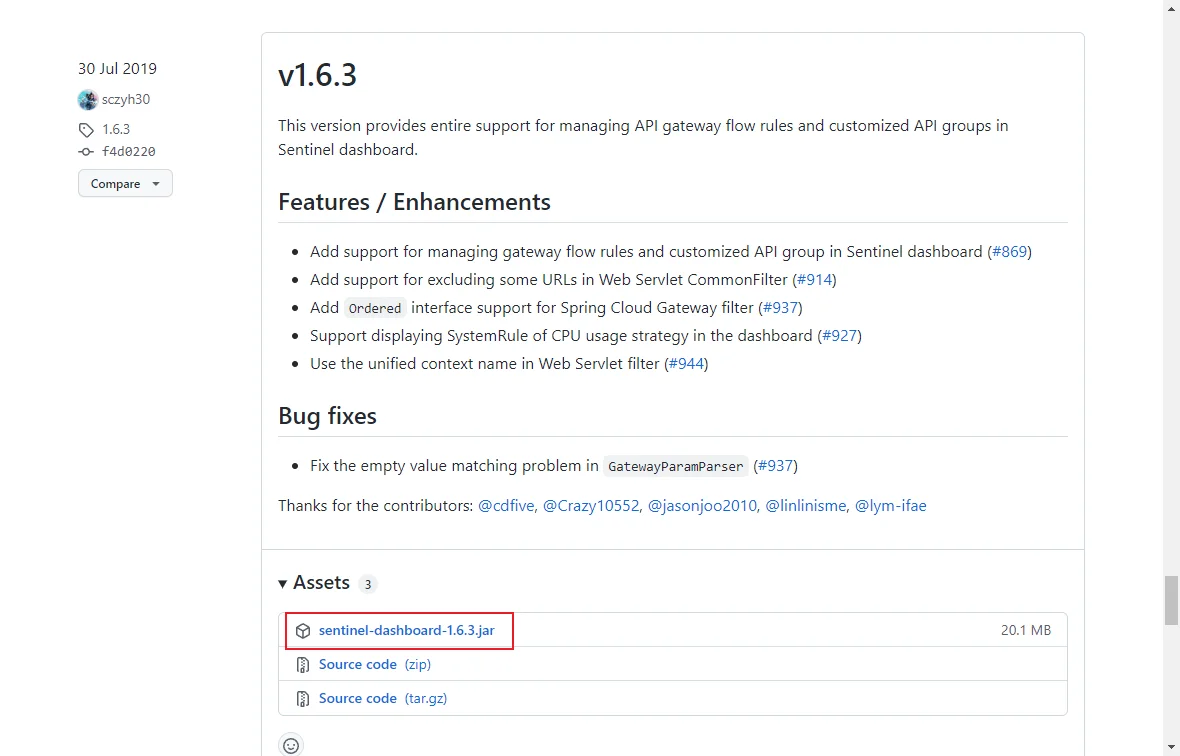Click the sczyh30 avatar image
The height and width of the screenshot is (756, 1180).
click(88, 99)
